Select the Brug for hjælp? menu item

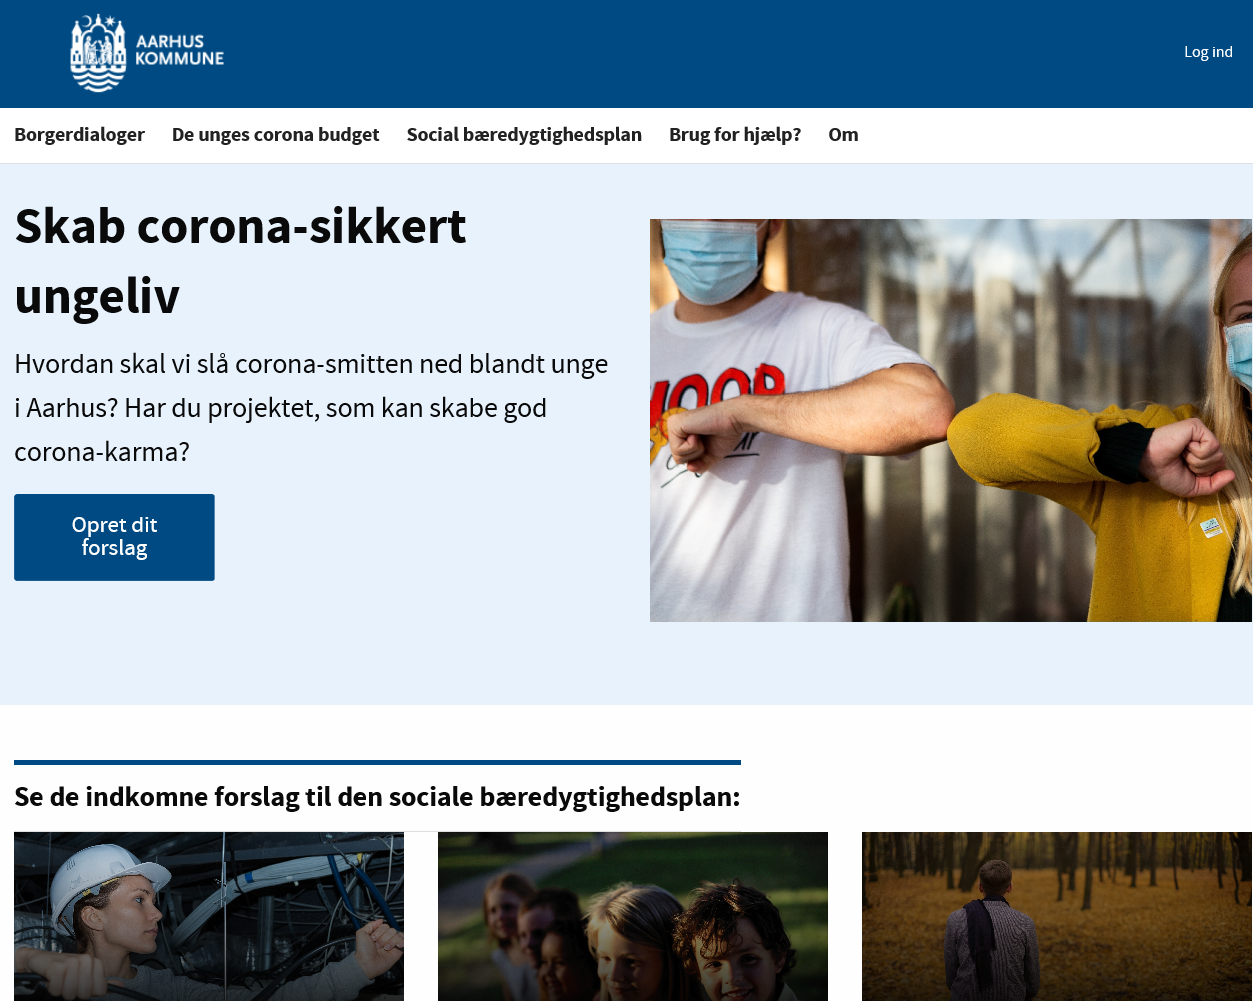[735, 135]
